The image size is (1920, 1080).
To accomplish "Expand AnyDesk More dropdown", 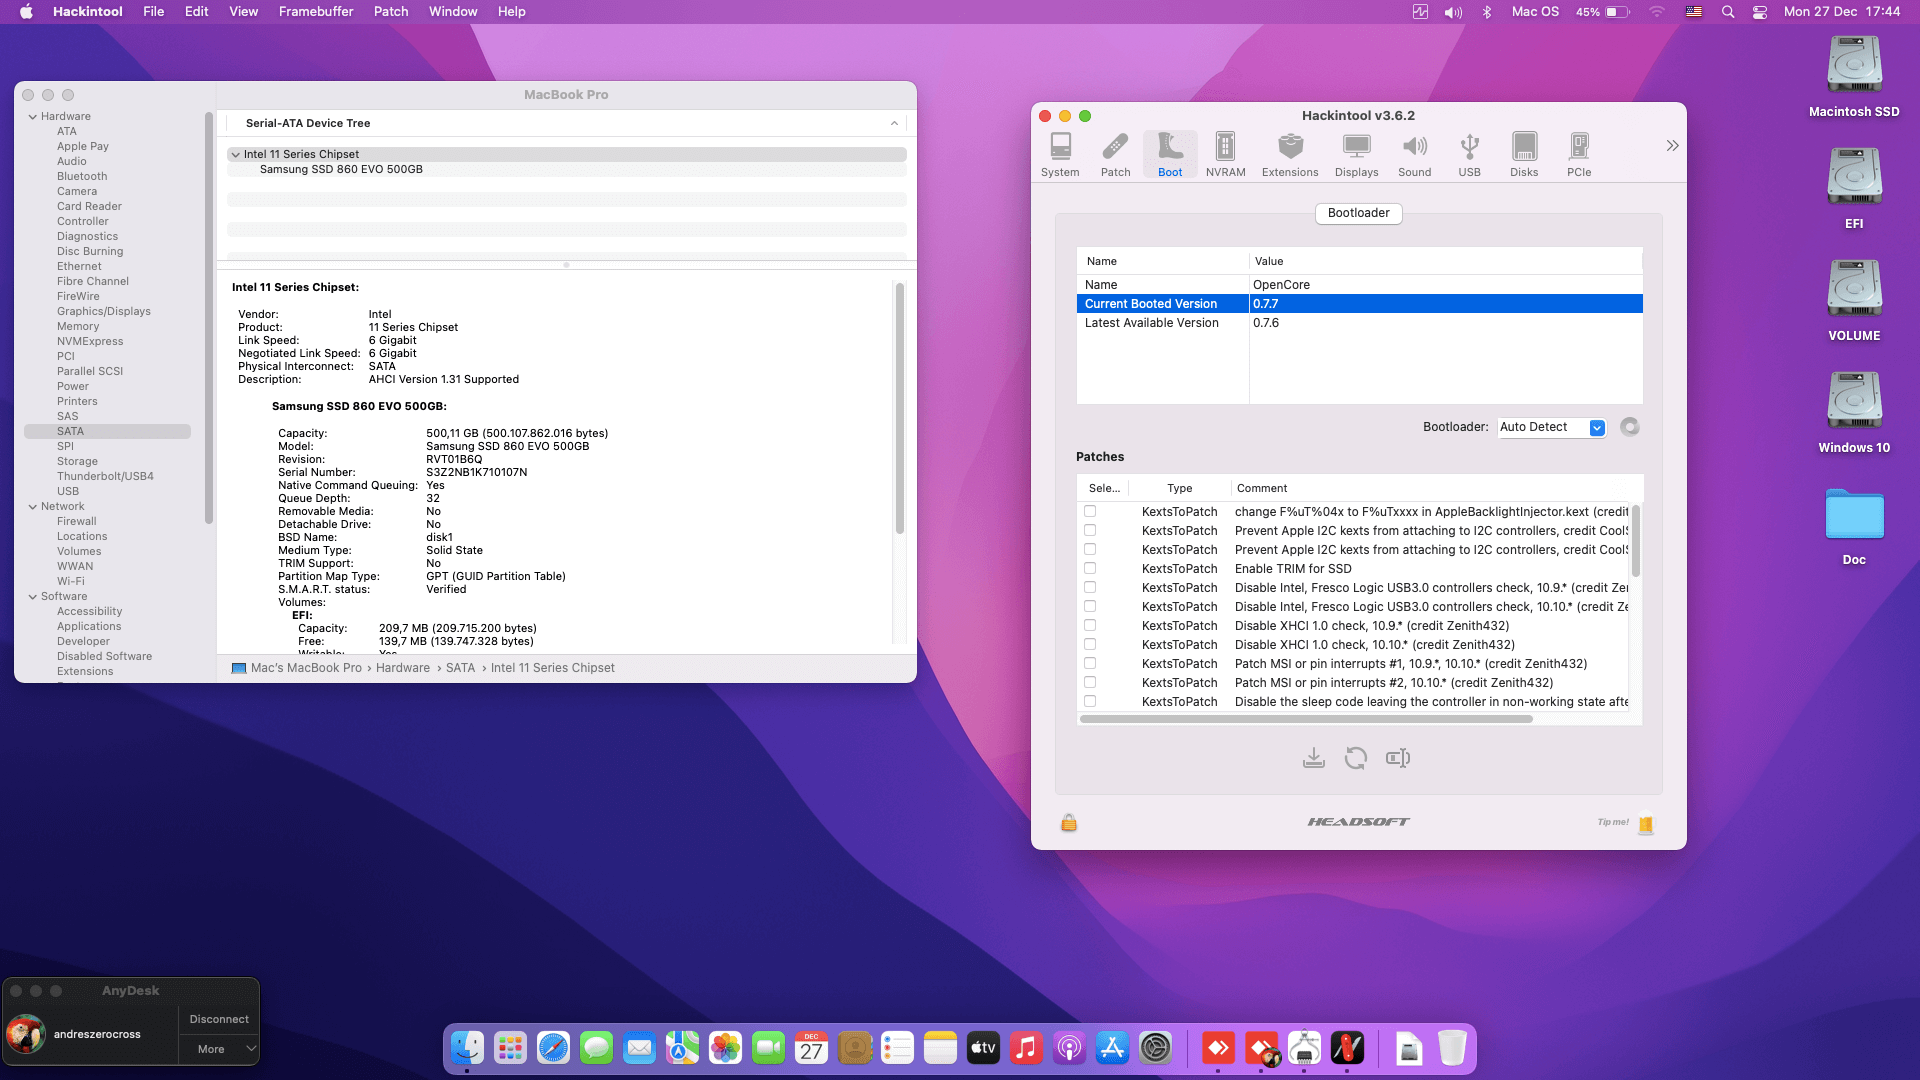I will [219, 1049].
